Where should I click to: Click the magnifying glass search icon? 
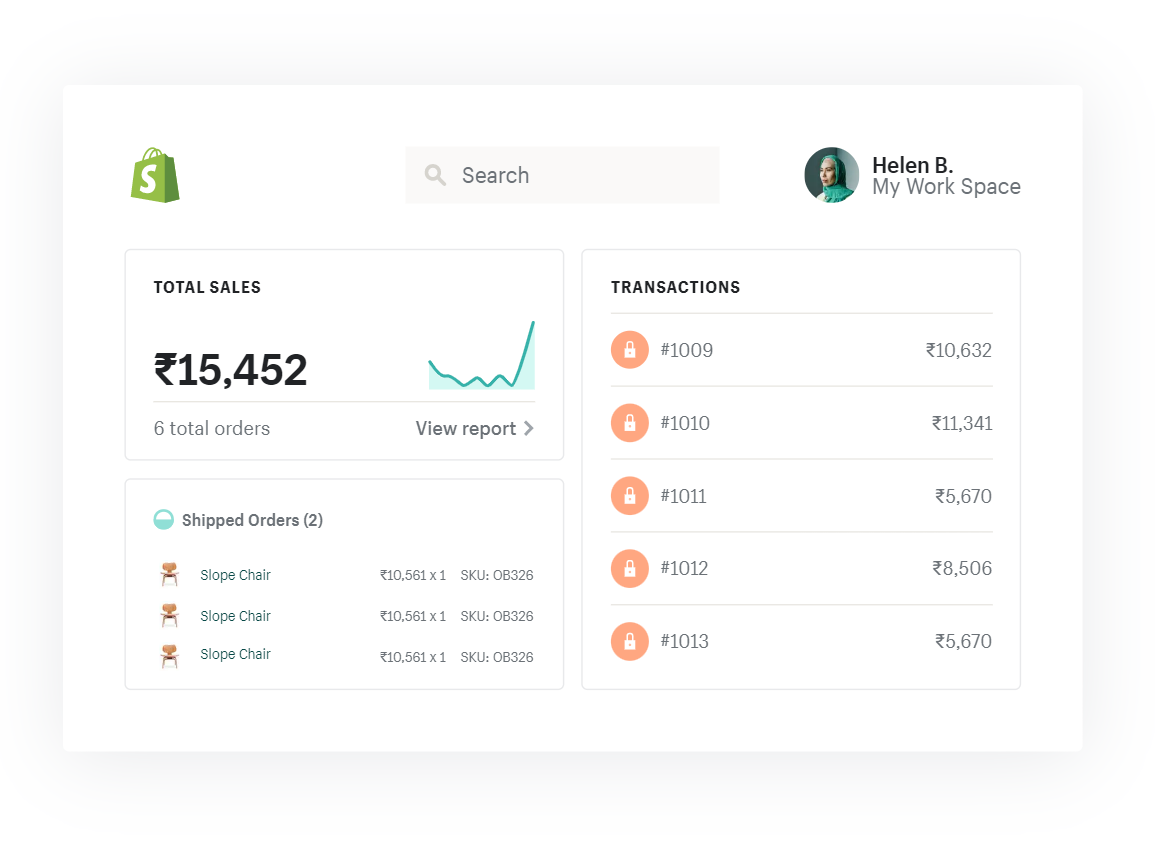click(x=435, y=175)
